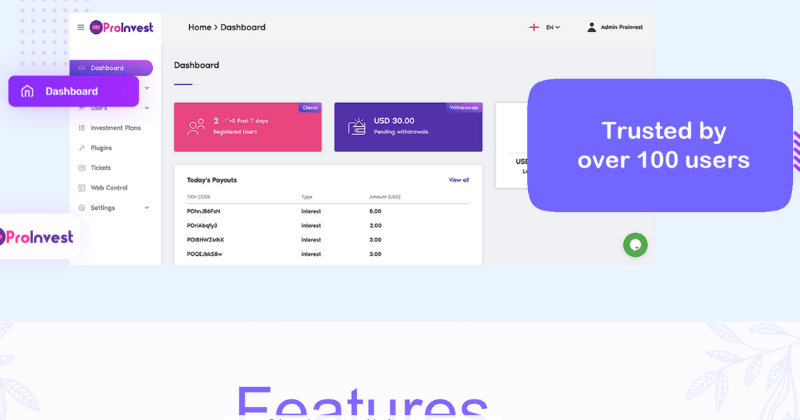Open Investment Plans menu item

point(115,128)
